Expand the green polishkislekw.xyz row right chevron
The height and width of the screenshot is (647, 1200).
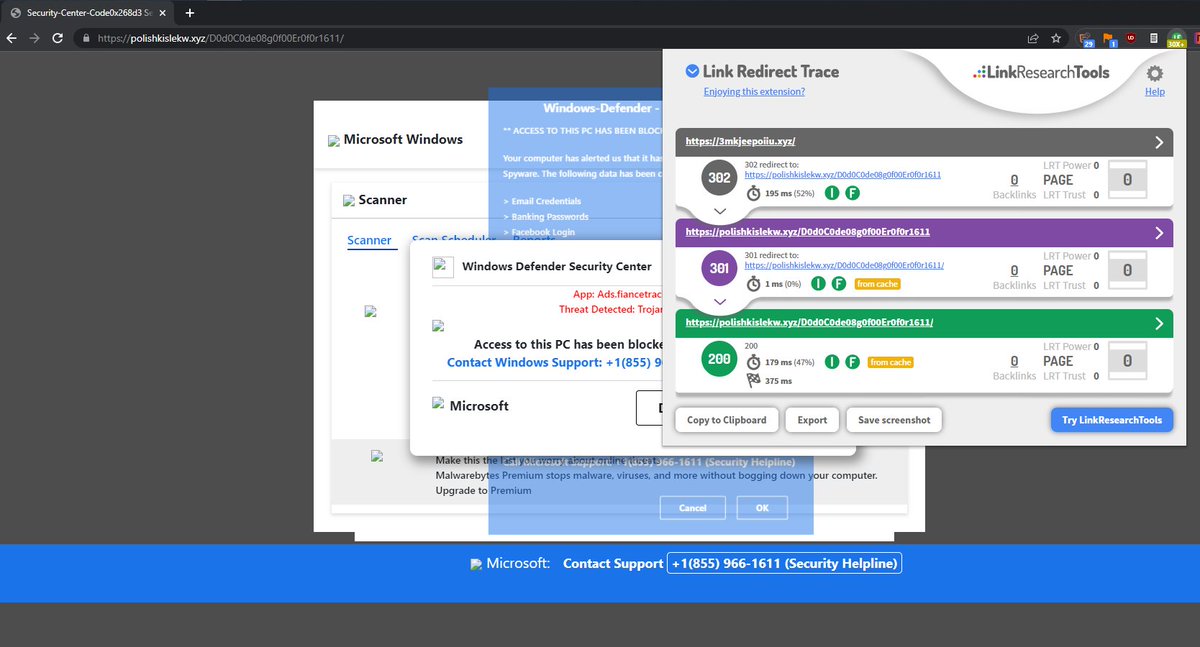point(1159,323)
